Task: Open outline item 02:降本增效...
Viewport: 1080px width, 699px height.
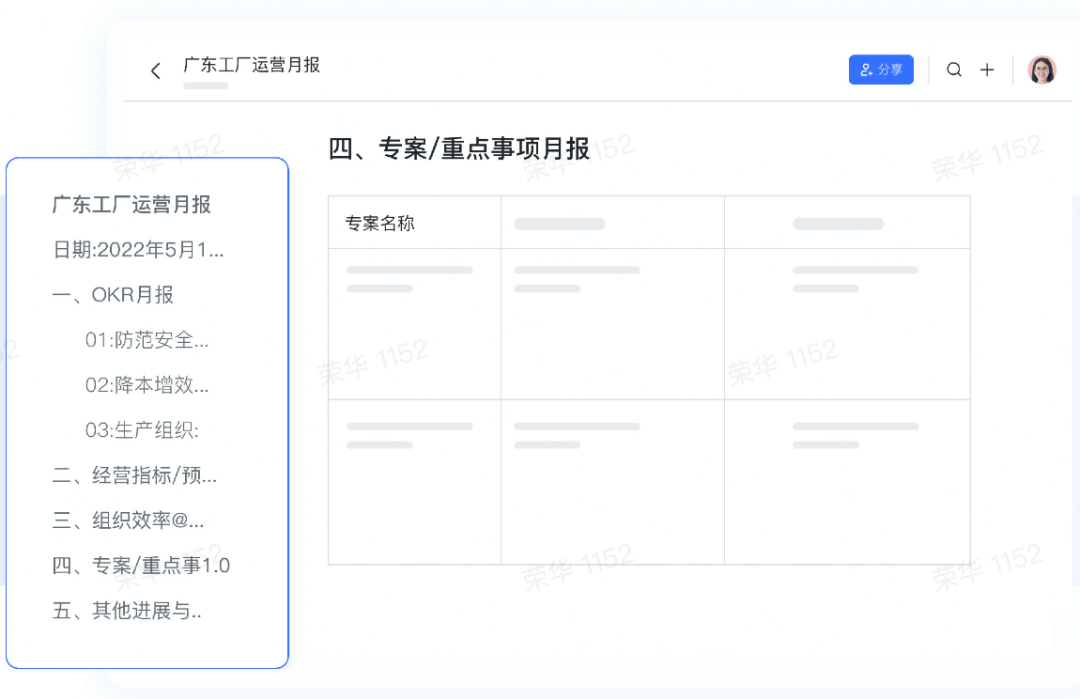Action: coord(147,385)
